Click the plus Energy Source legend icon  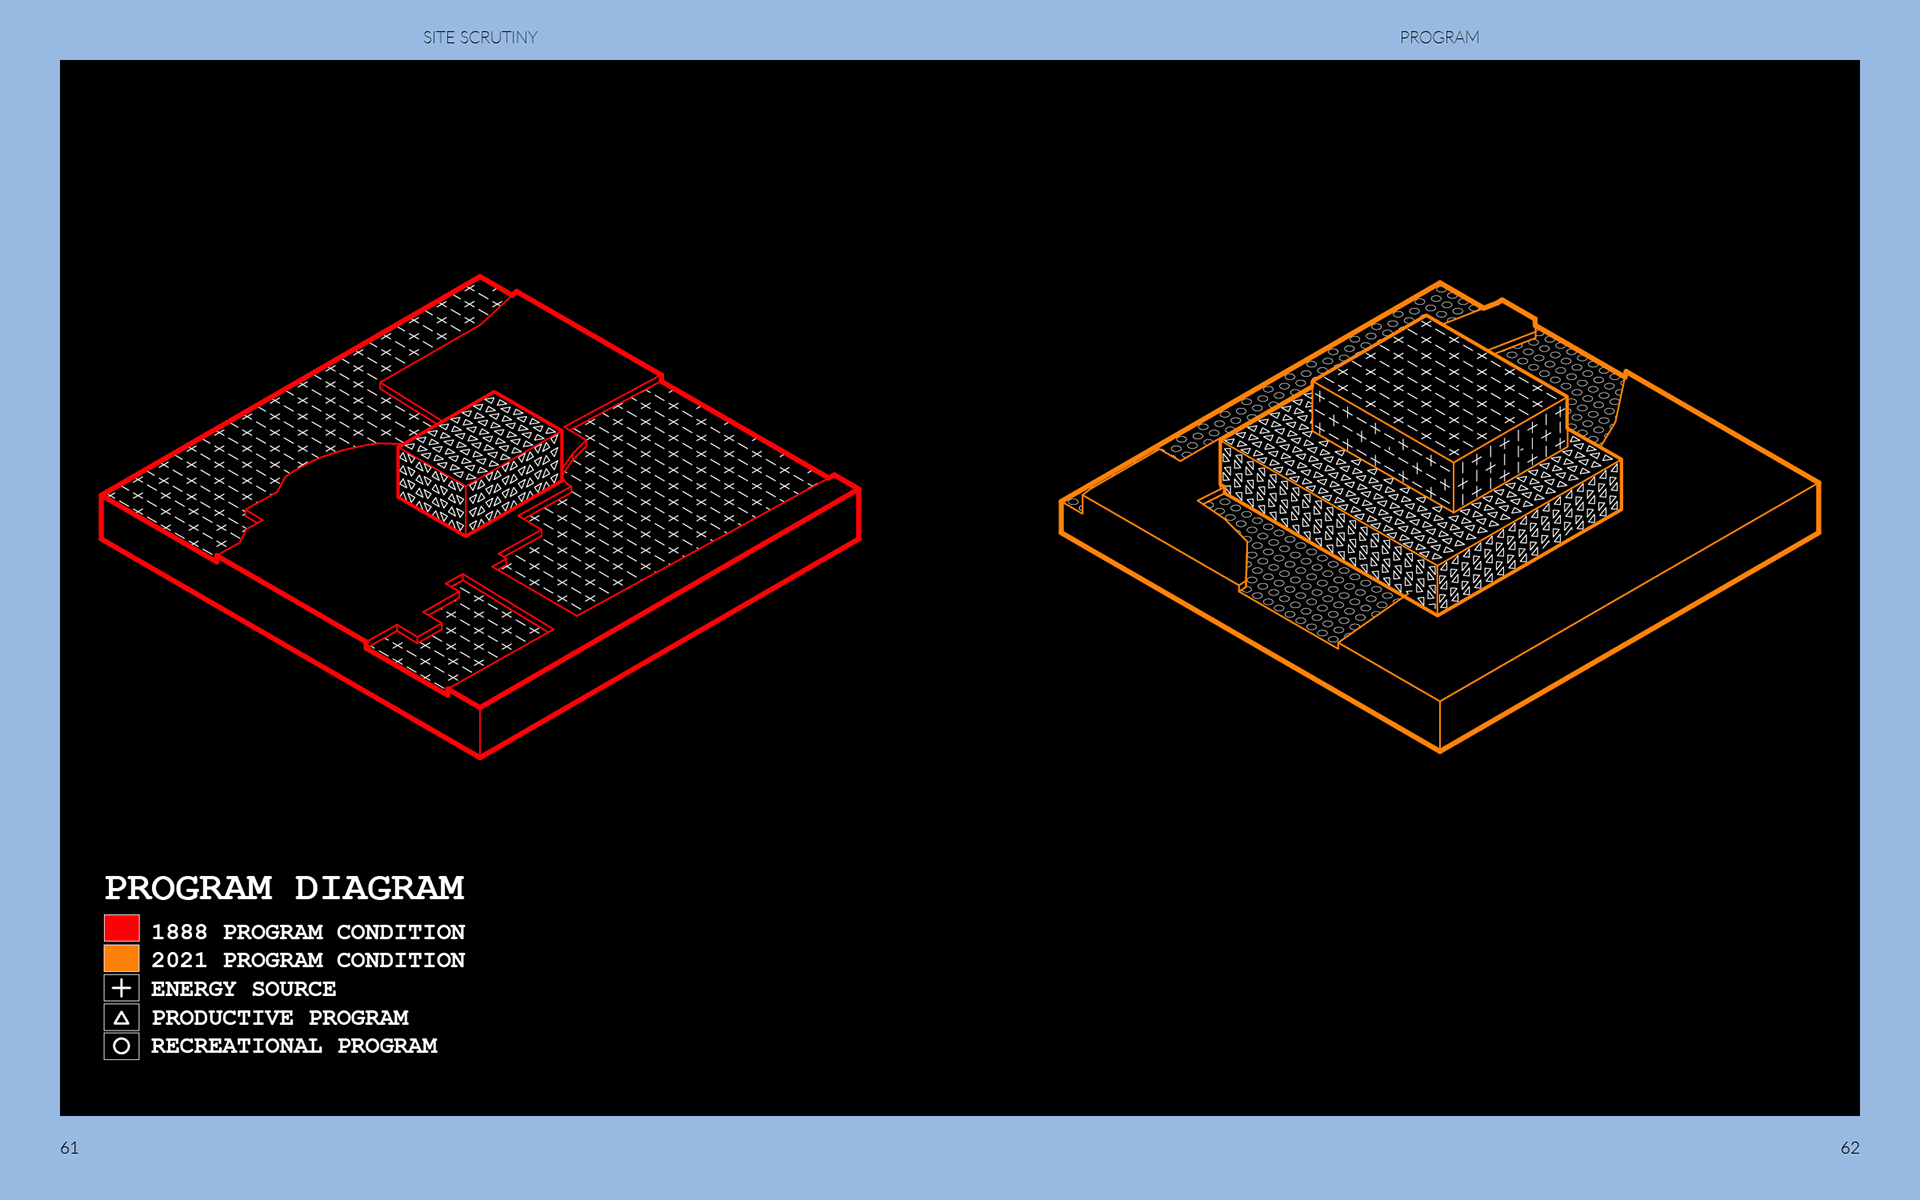click(121, 988)
